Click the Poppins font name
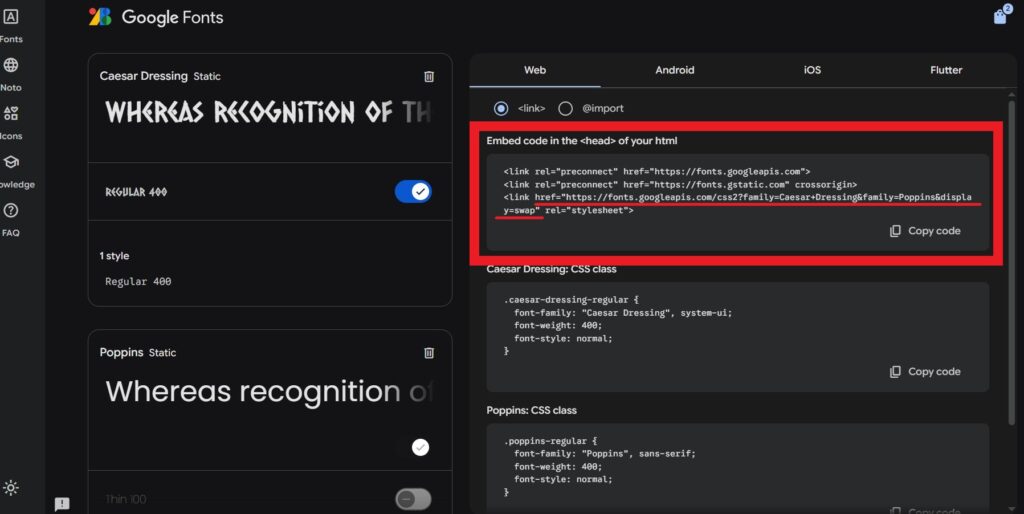The image size is (1024, 514). click(121, 352)
